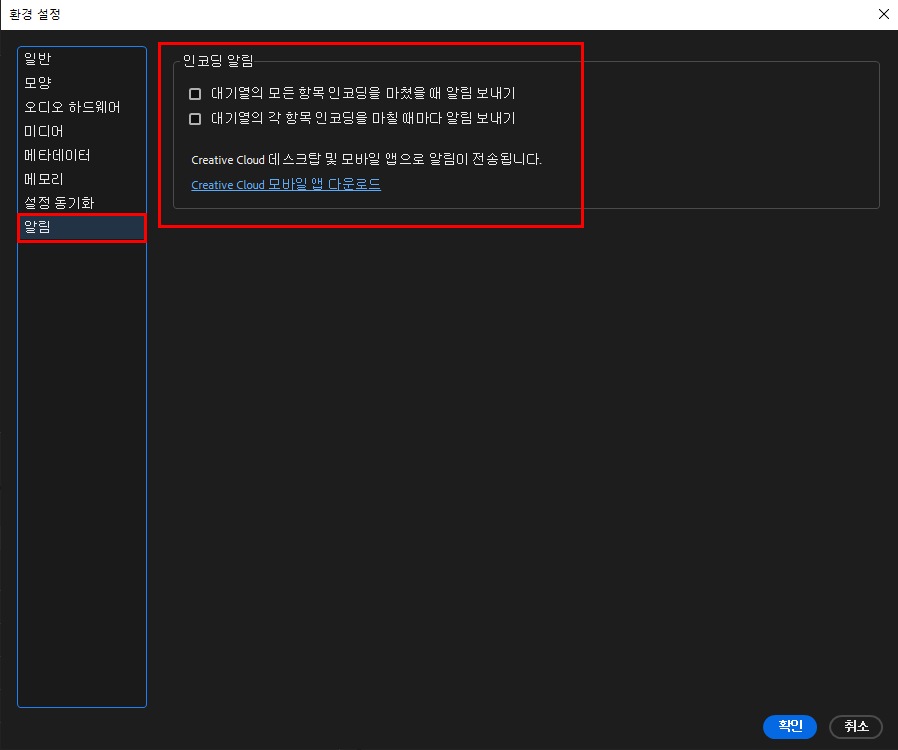Open the Creative Cloud 모바일 앱 다운로드 link
The width and height of the screenshot is (898, 750).
pyautogui.click(x=286, y=184)
